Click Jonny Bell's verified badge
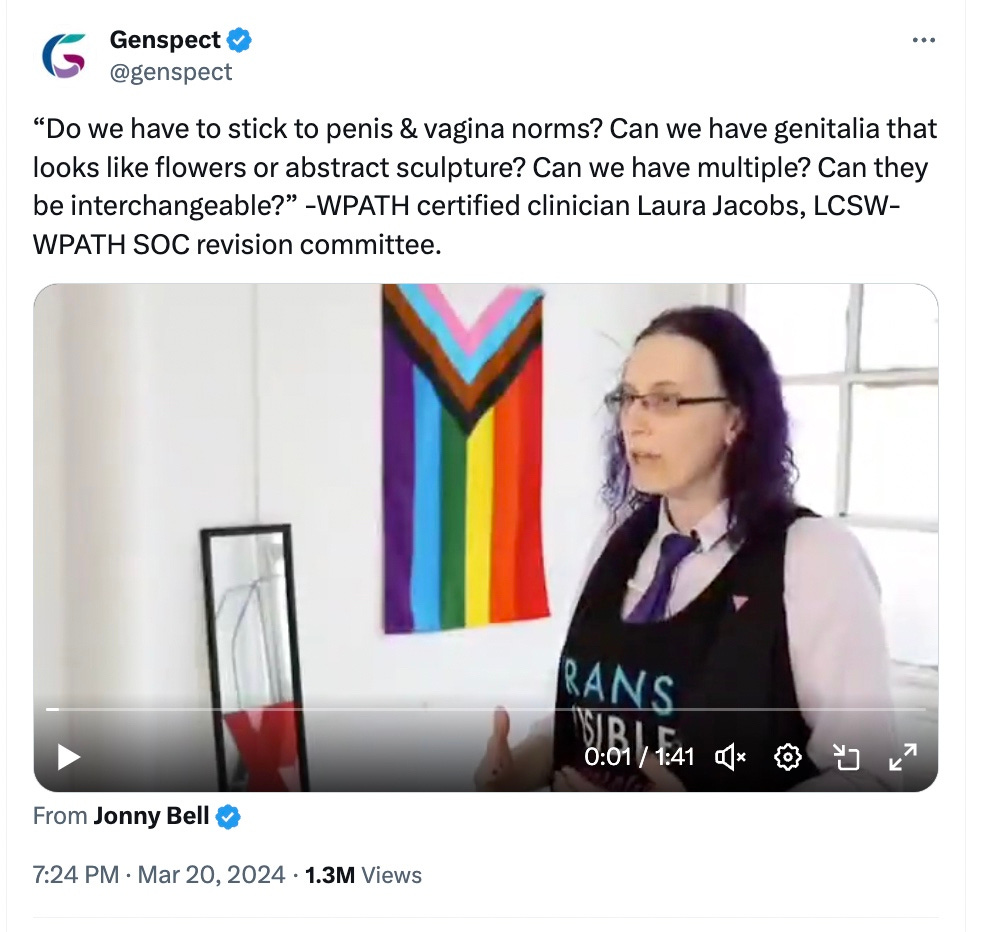The width and height of the screenshot is (1006, 932). click(228, 817)
